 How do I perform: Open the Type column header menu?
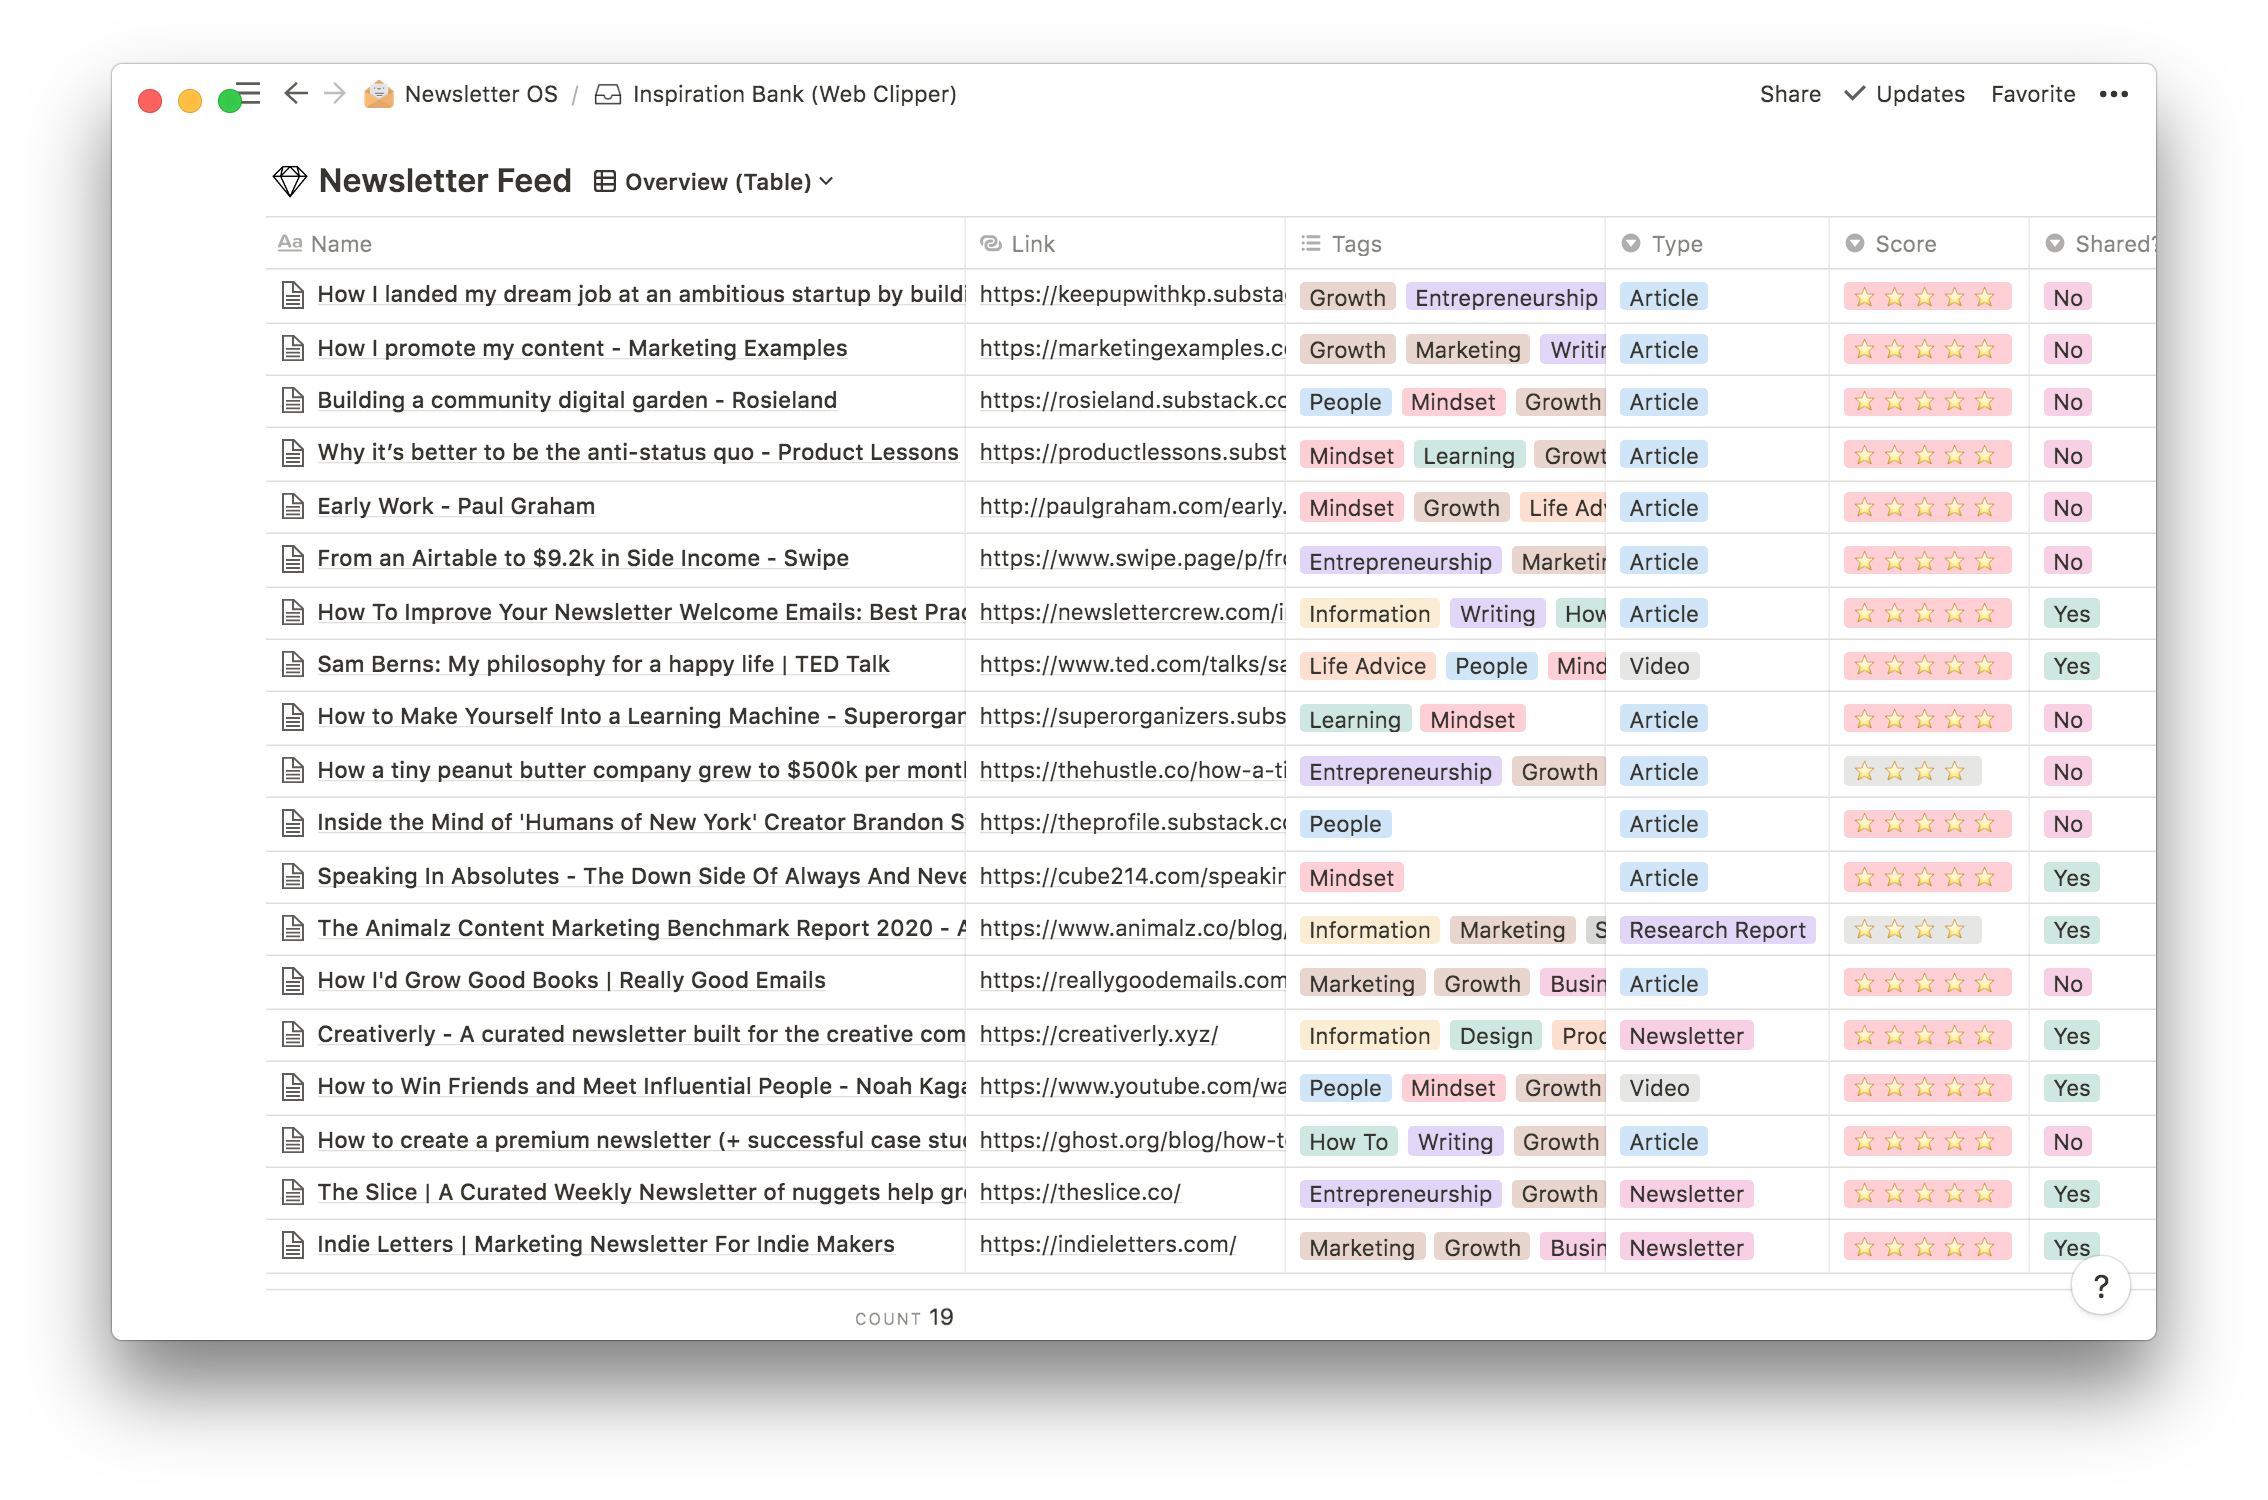point(1717,243)
